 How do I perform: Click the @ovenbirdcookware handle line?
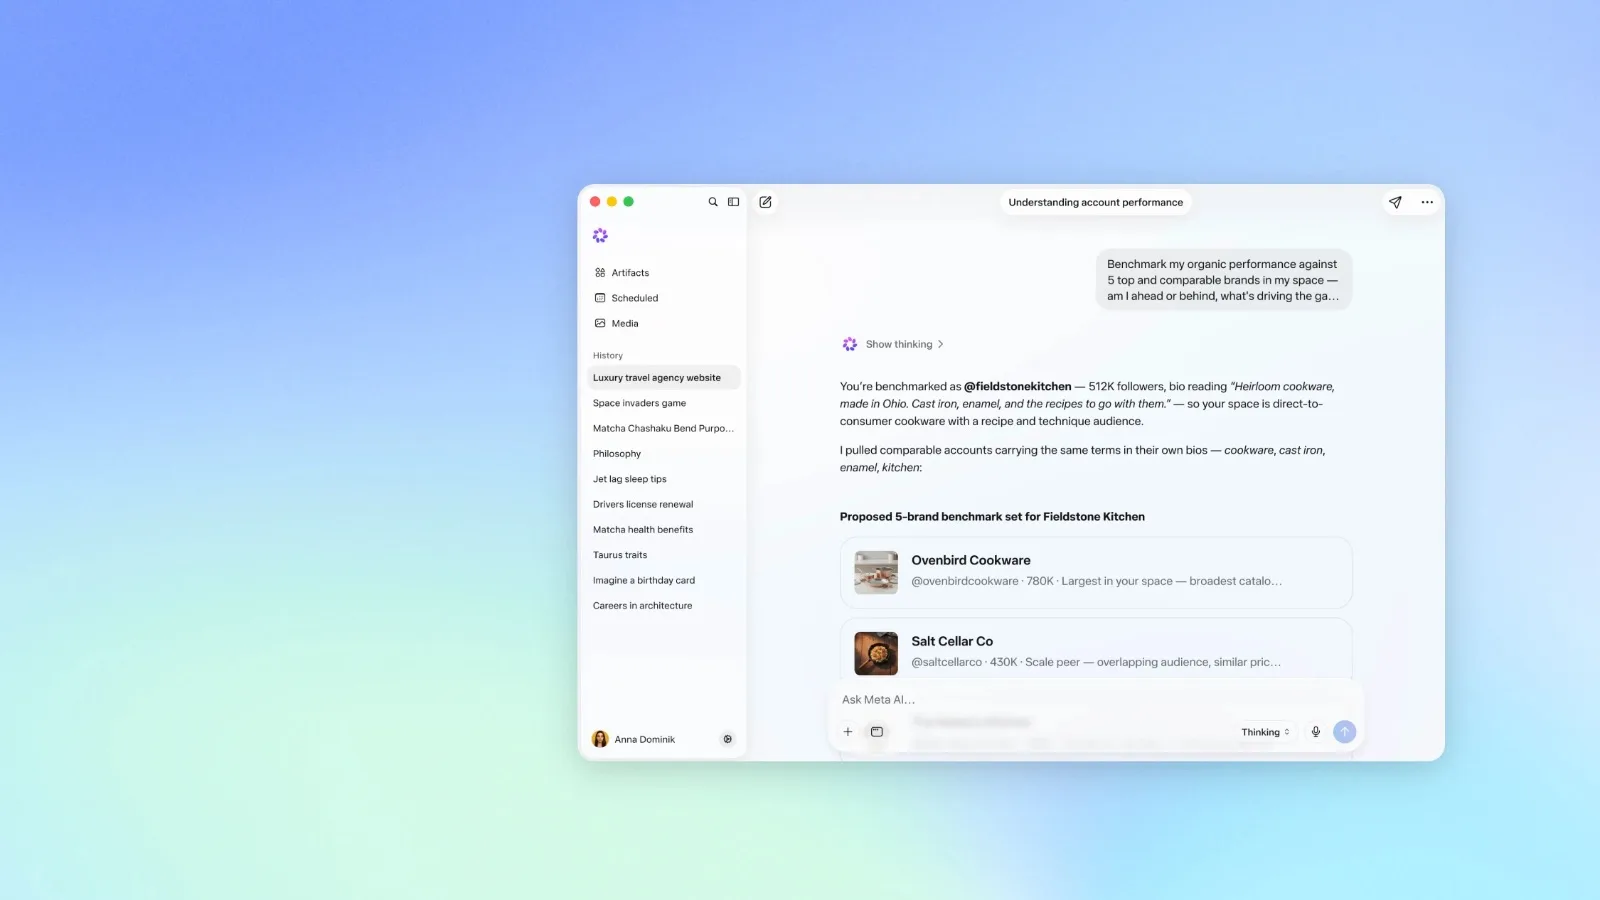(1096, 581)
